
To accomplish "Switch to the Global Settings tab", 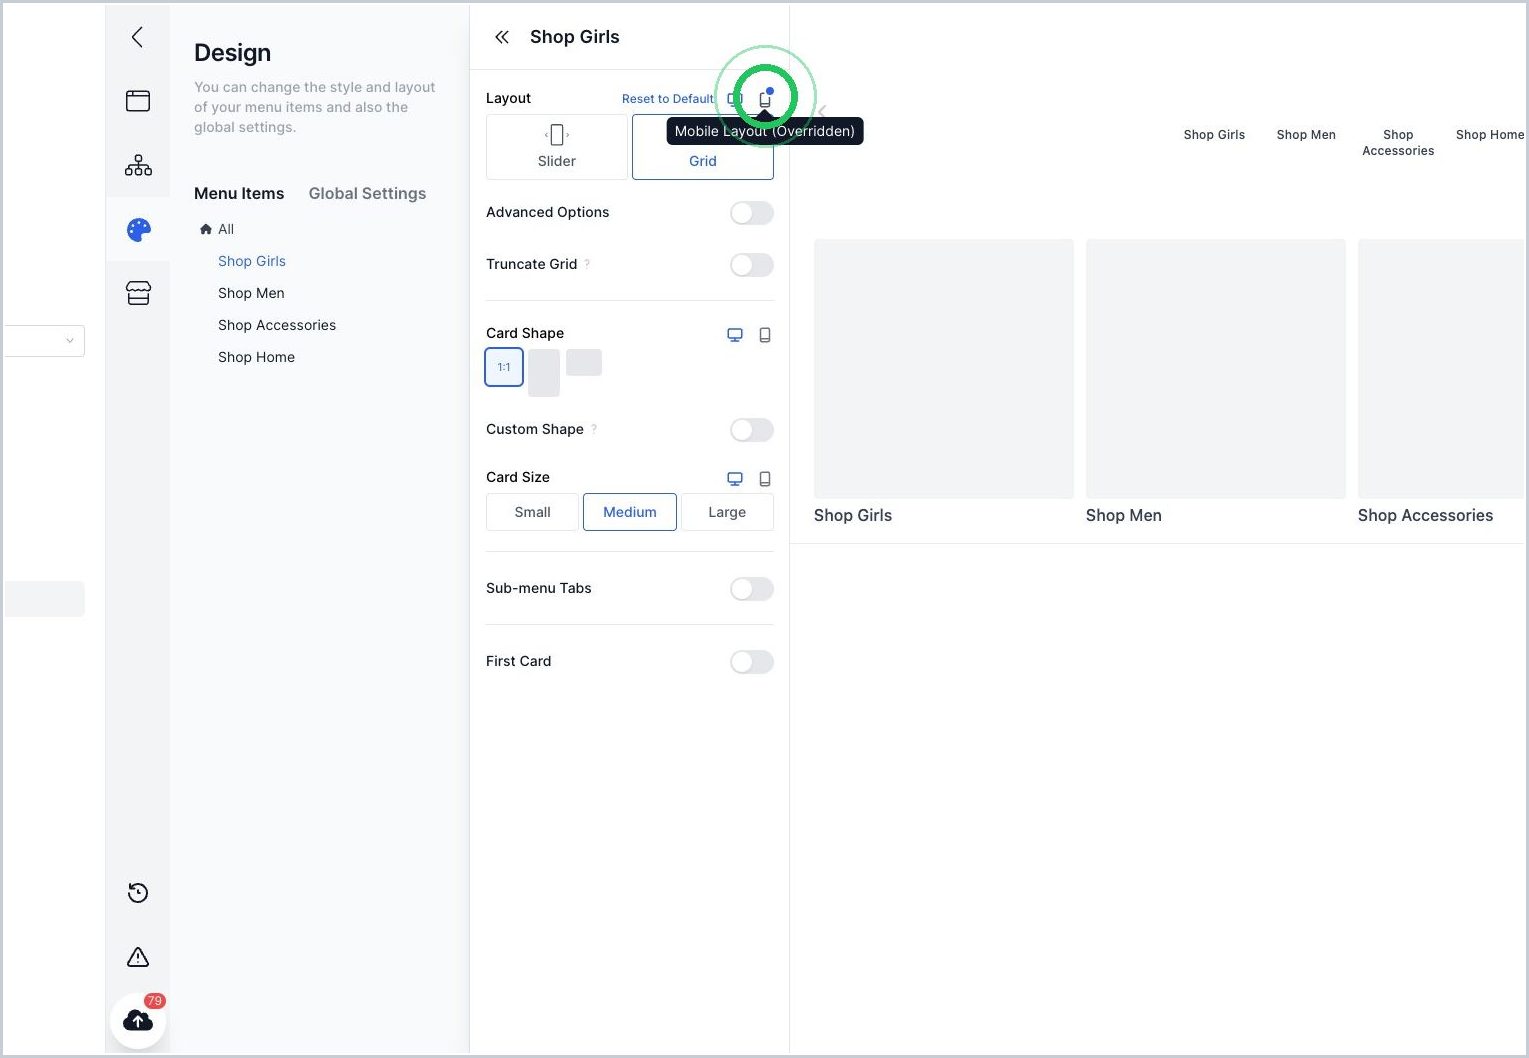I will coord(367,193).
